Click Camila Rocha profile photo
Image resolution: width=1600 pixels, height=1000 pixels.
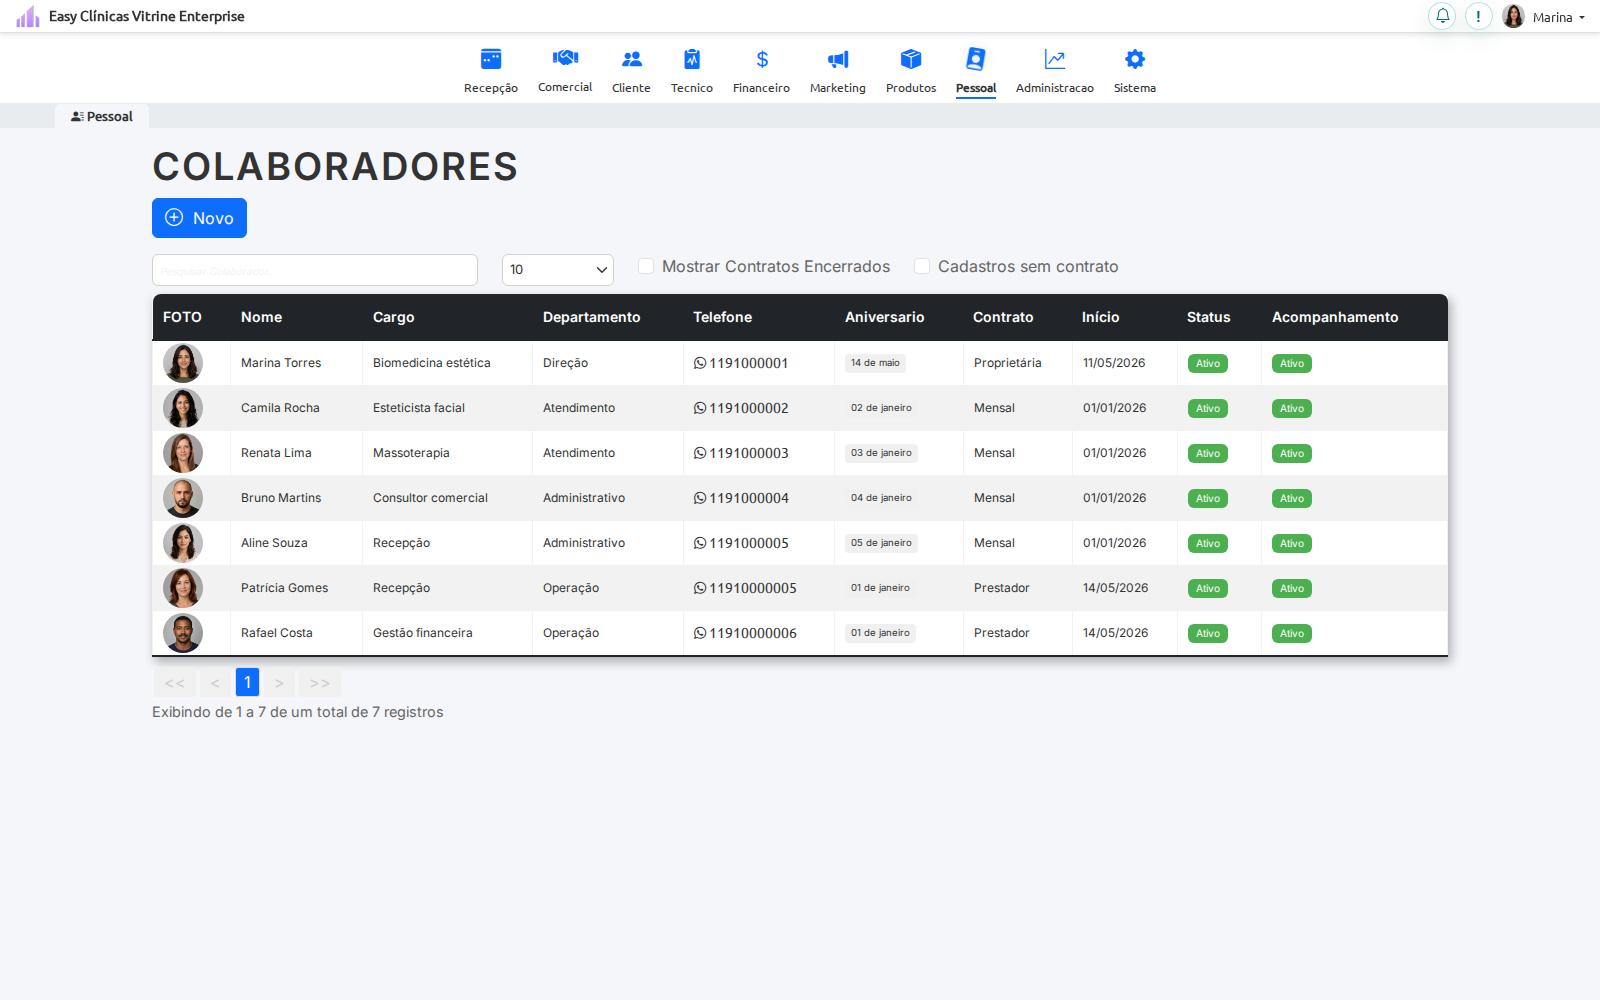[x=183, y=408]
